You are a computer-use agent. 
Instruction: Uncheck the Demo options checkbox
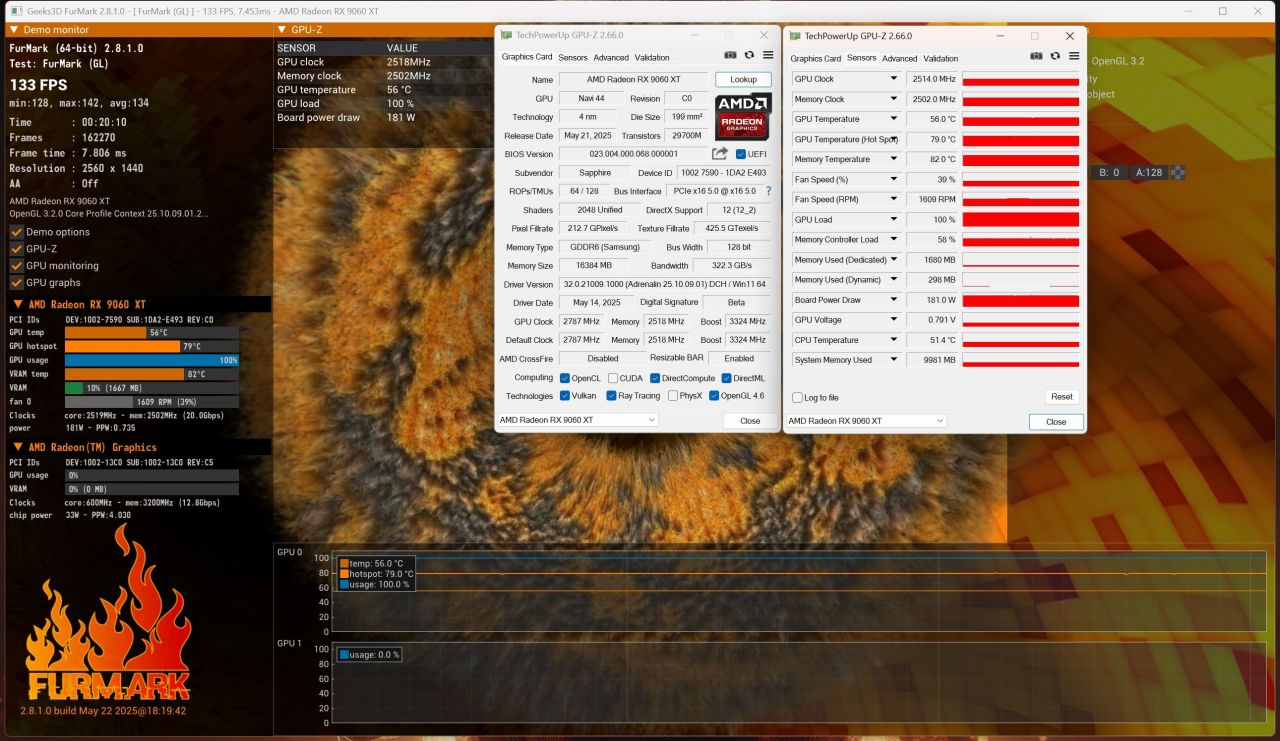pyautogui.click(x=16, y=232)
